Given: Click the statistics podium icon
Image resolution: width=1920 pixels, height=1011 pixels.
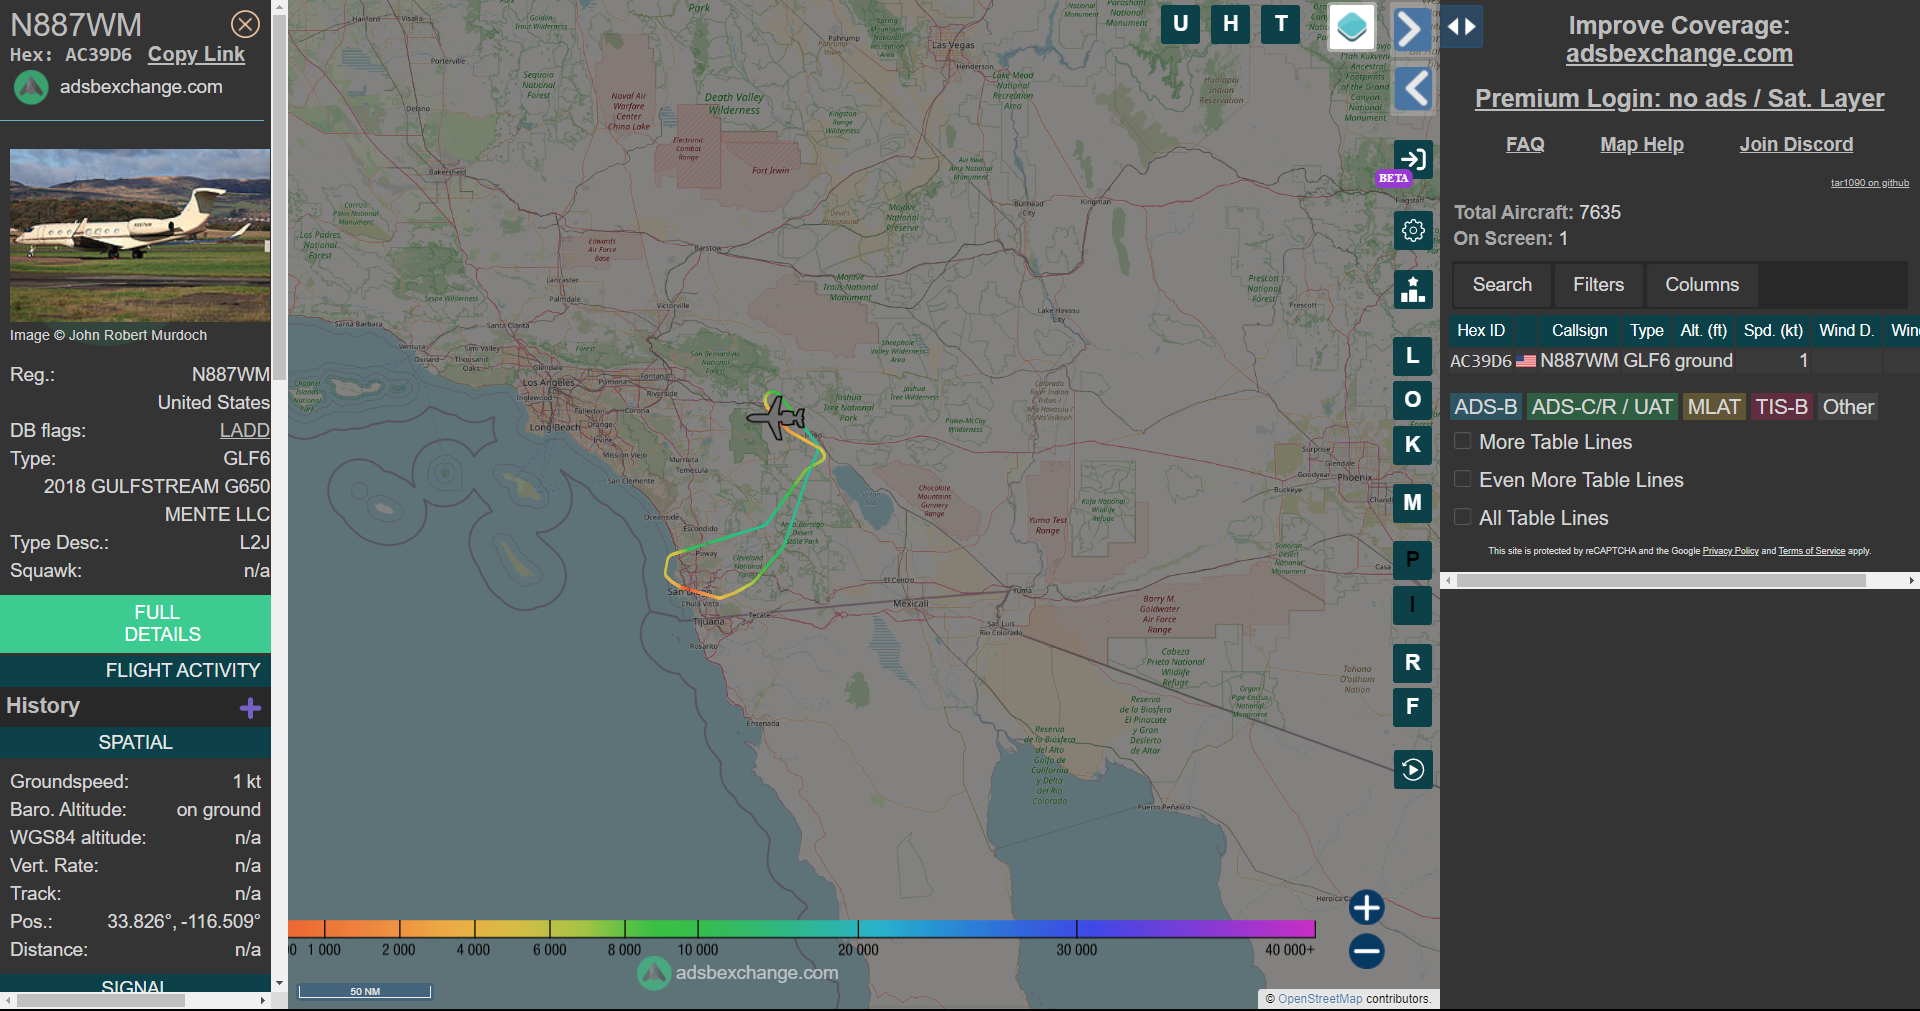Looking at the screenshot, I should click(1413, 290).
